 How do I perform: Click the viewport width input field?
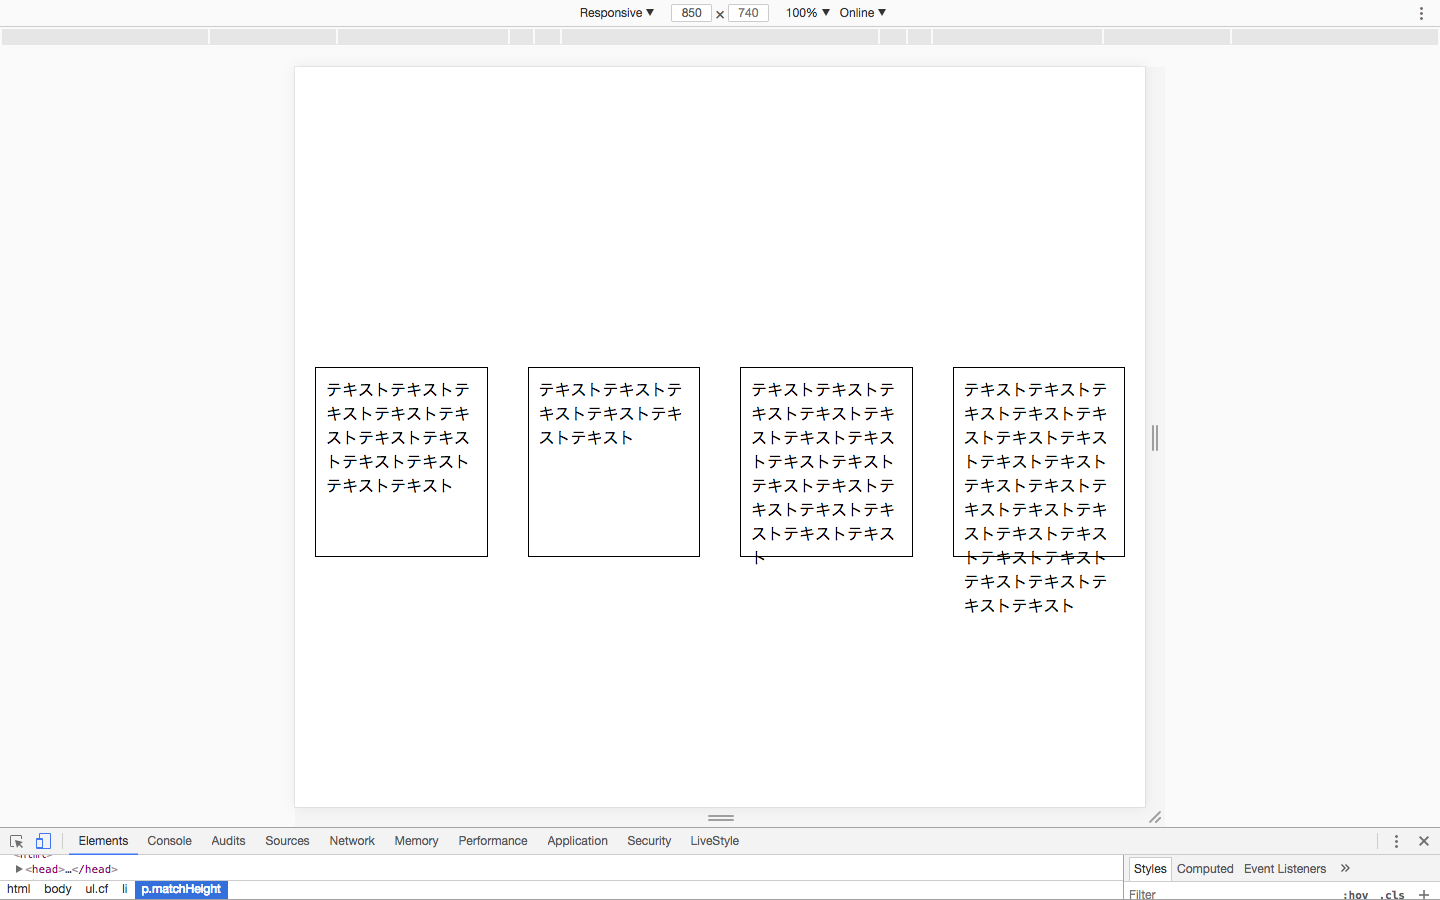tap(691, 13)
